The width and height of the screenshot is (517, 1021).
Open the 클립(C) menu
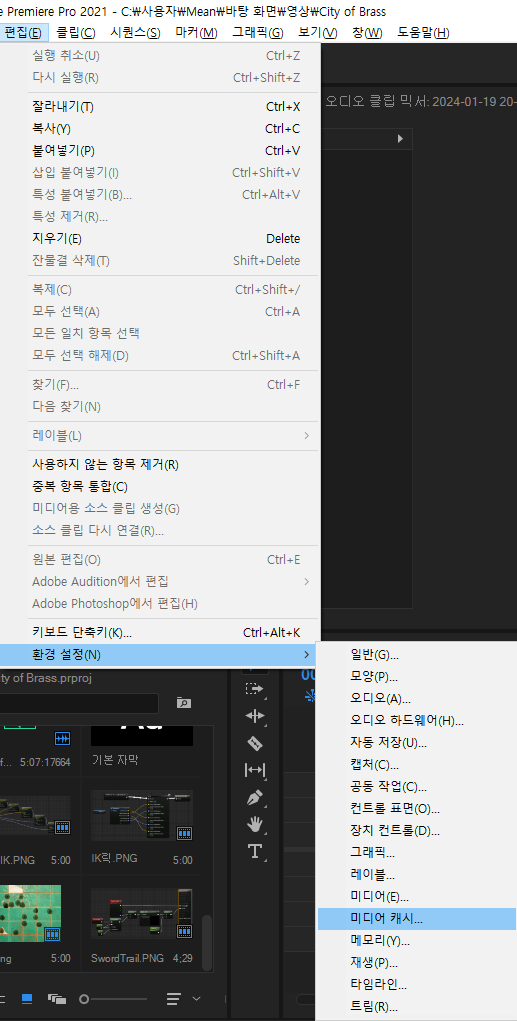pyautogui.click(x=76, y=33)
